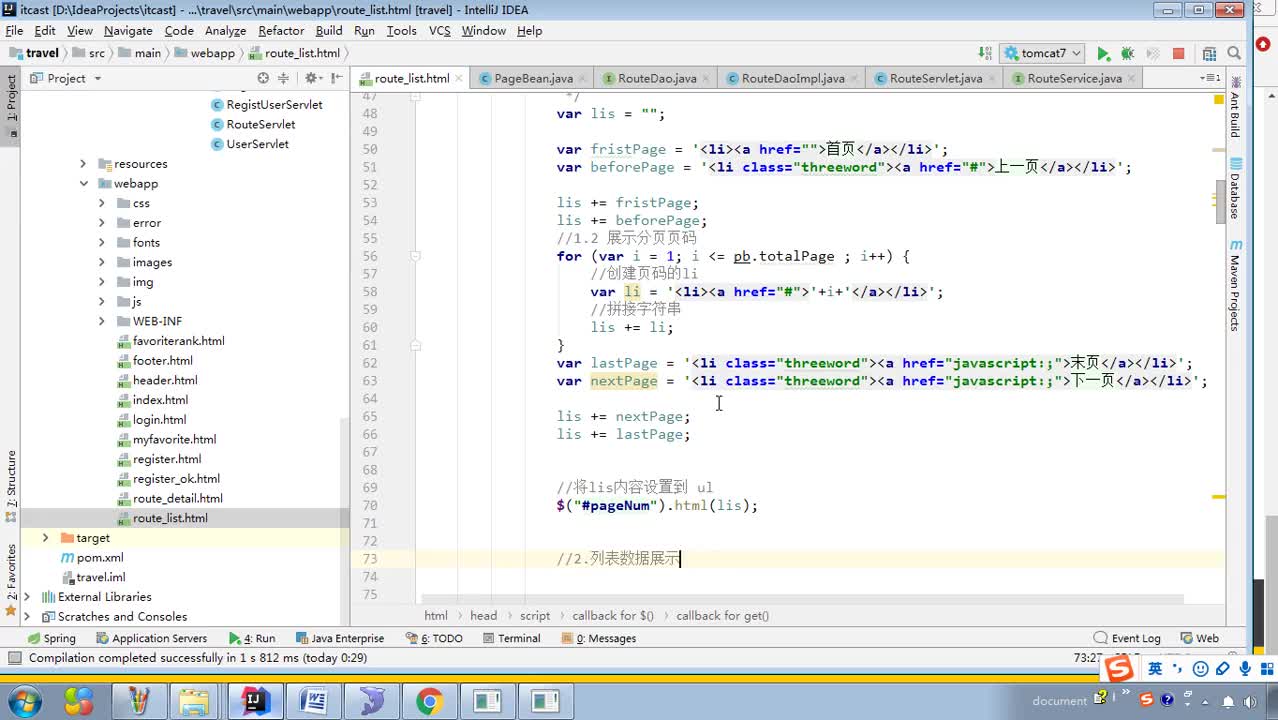Select RouteServlet in project tree
1278x720 pixels.
[260, 125]
